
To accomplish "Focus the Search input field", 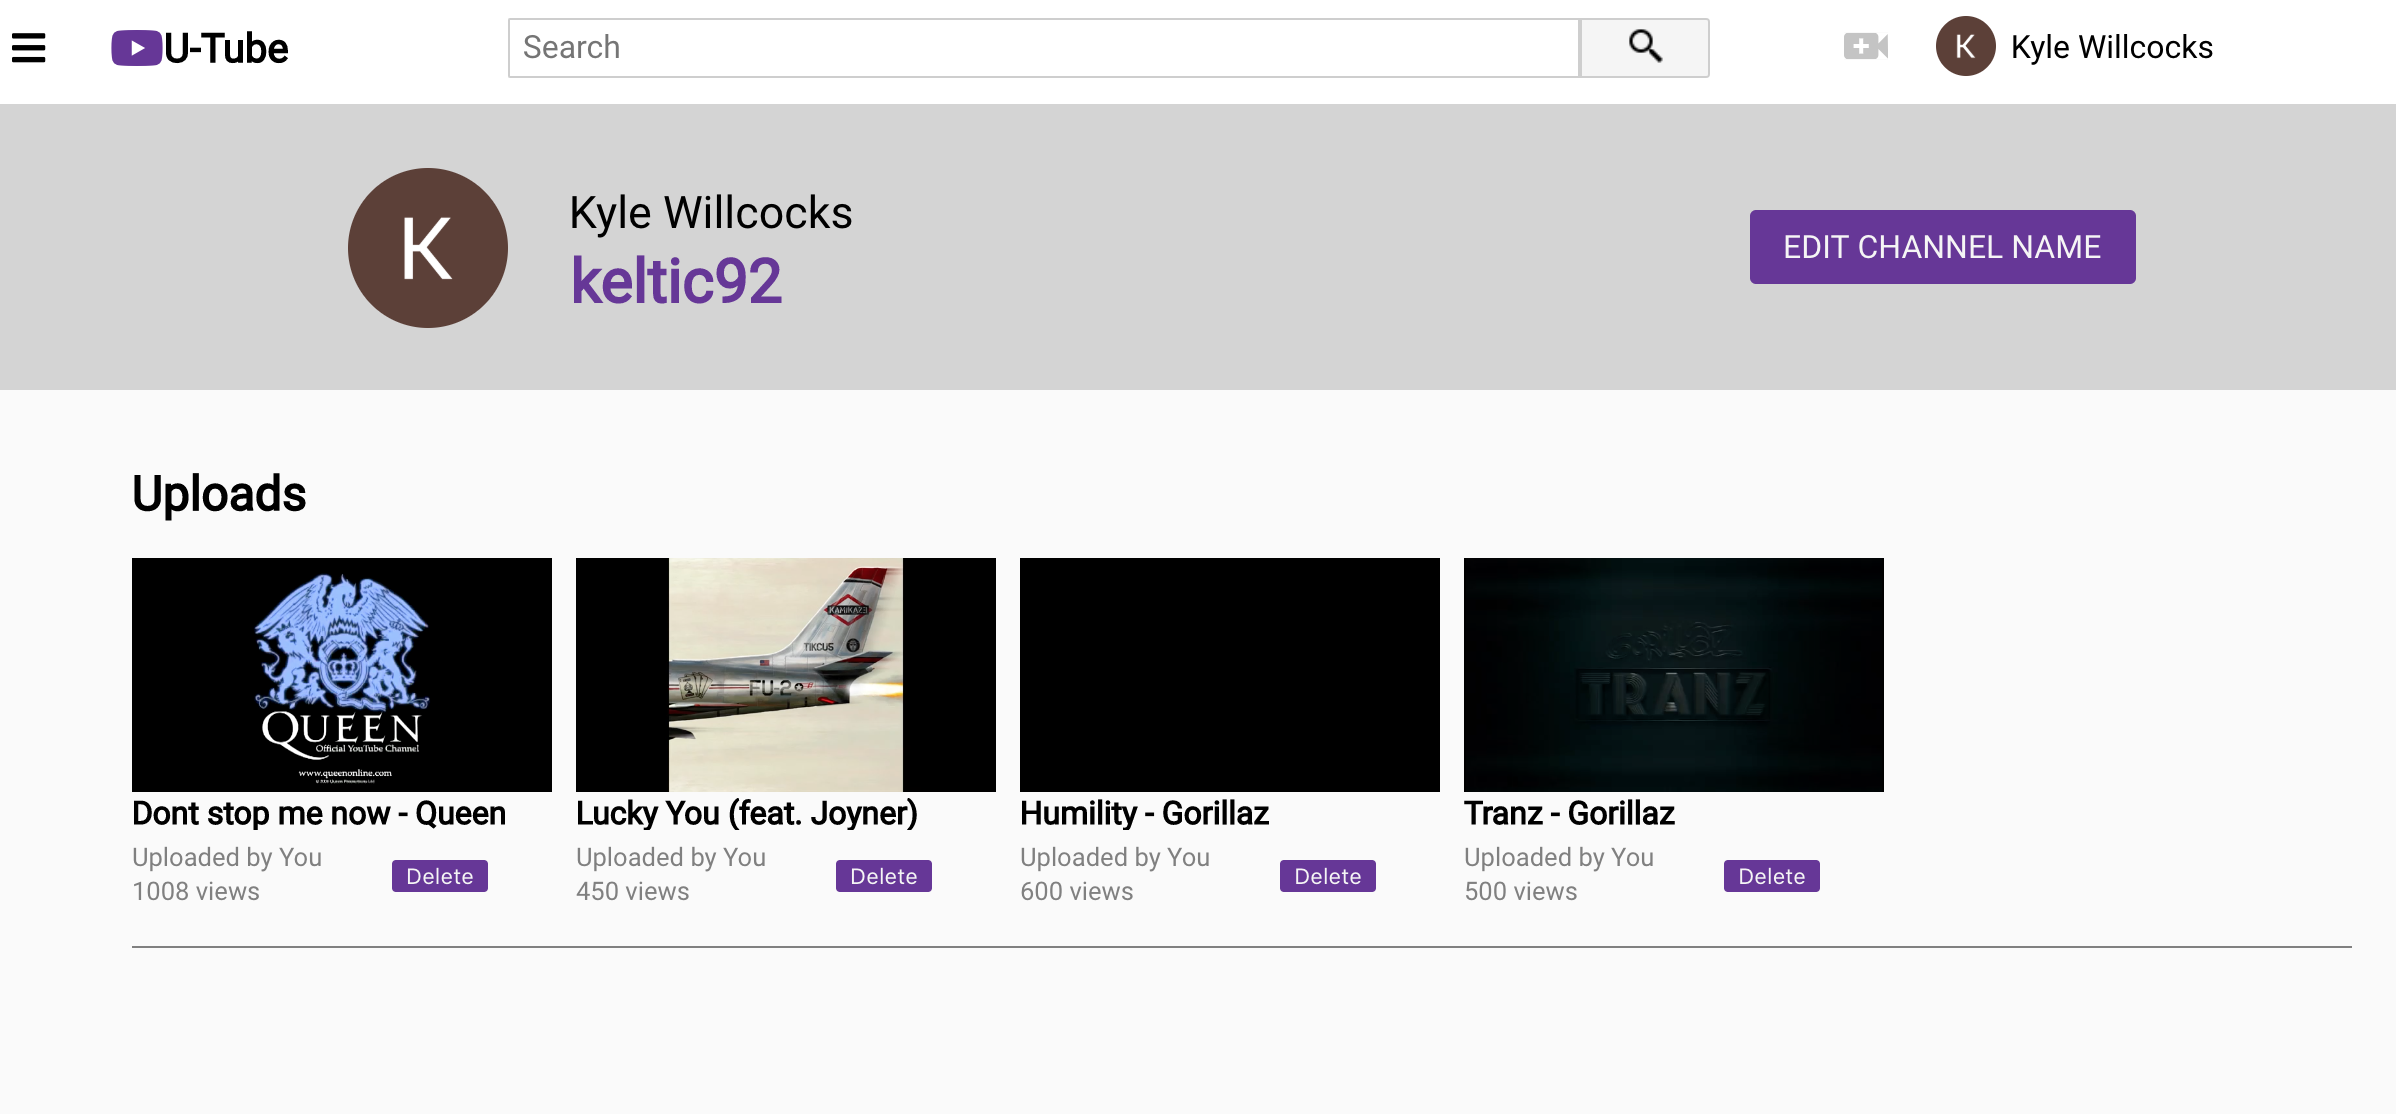I will click(x=1043, y=47).
